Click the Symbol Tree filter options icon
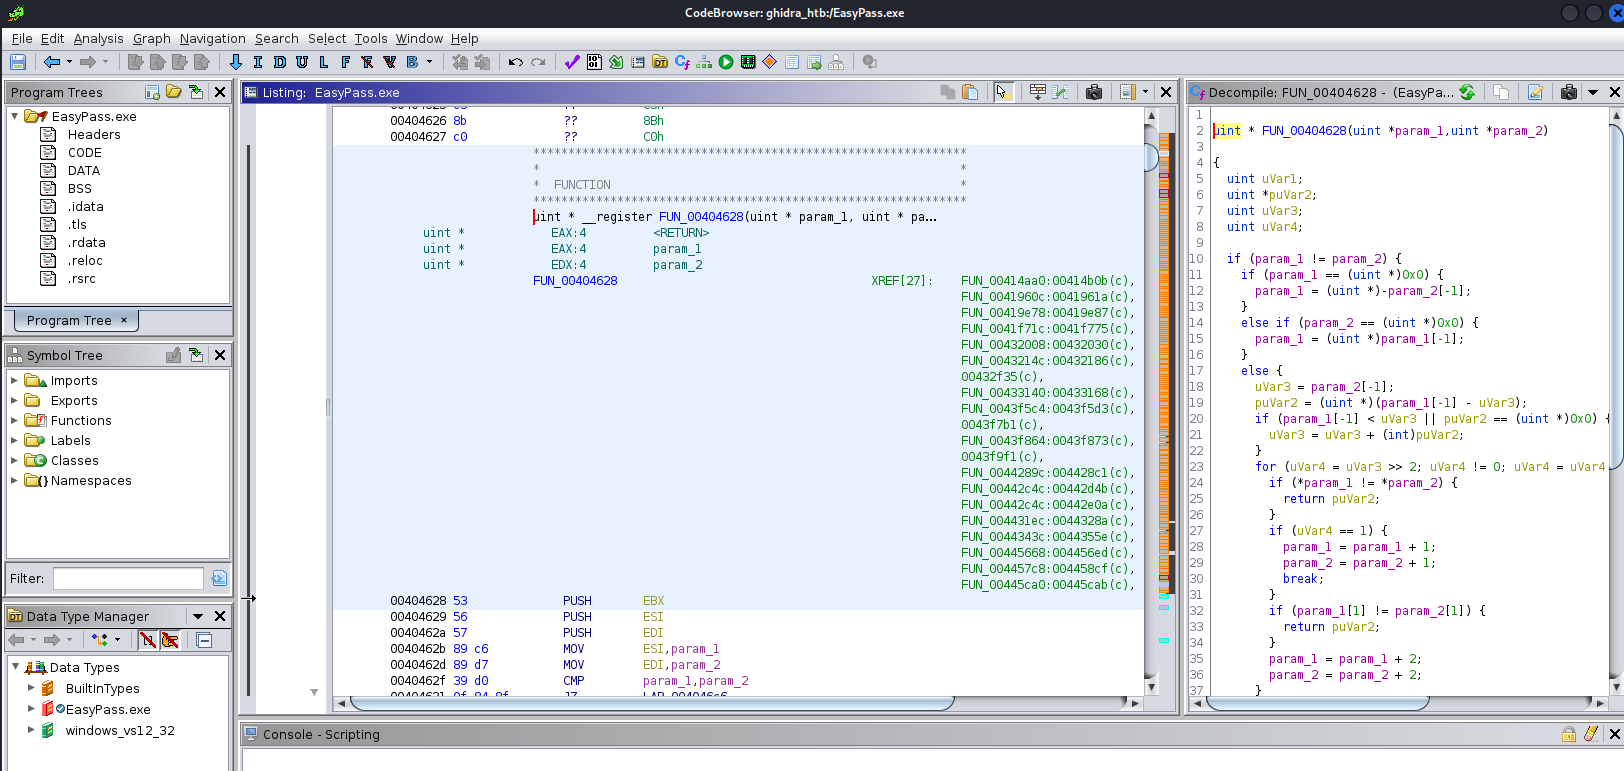Image resolution: width=1624 pixels, height=771 pixels. 219,578
